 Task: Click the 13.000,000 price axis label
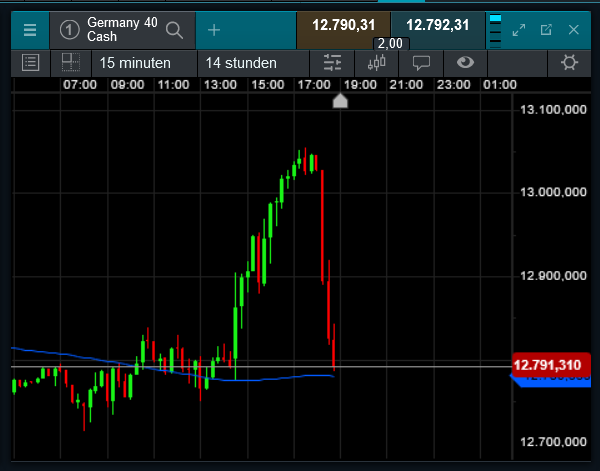[553, 192]
